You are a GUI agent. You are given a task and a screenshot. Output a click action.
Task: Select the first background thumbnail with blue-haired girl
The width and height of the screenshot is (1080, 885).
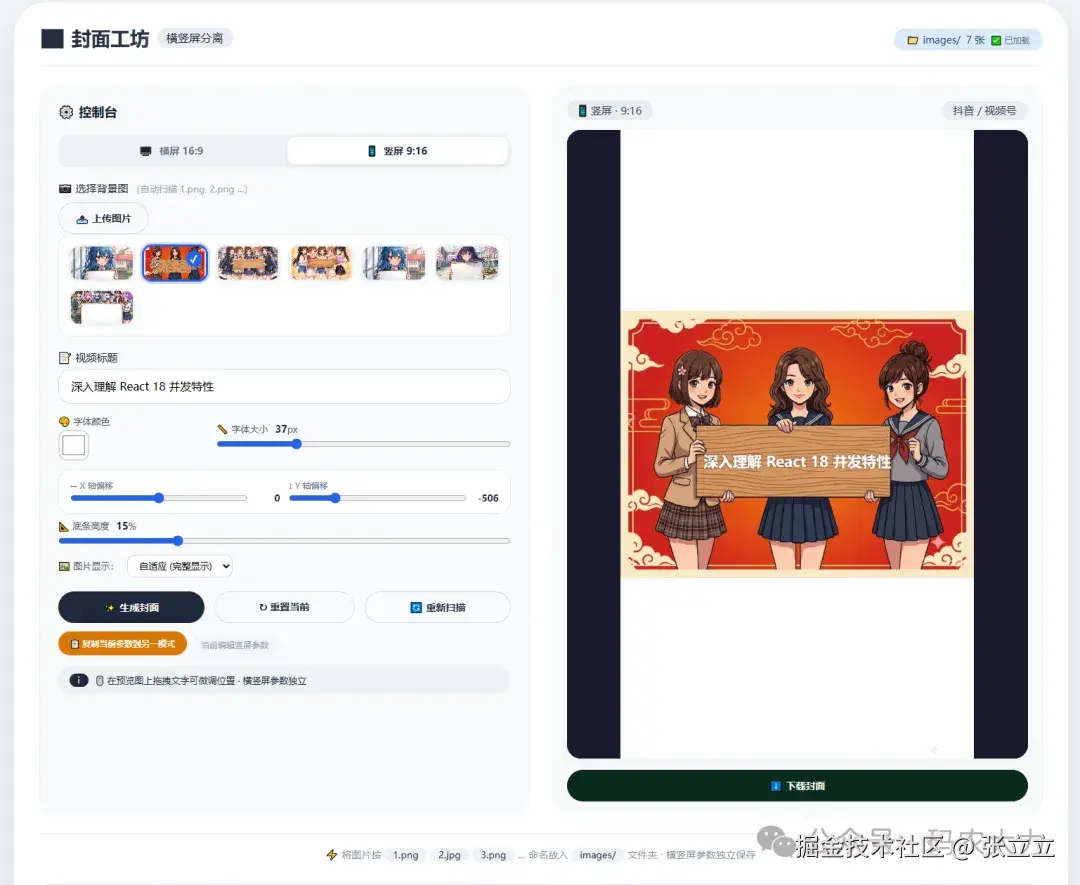click(102, 263)
